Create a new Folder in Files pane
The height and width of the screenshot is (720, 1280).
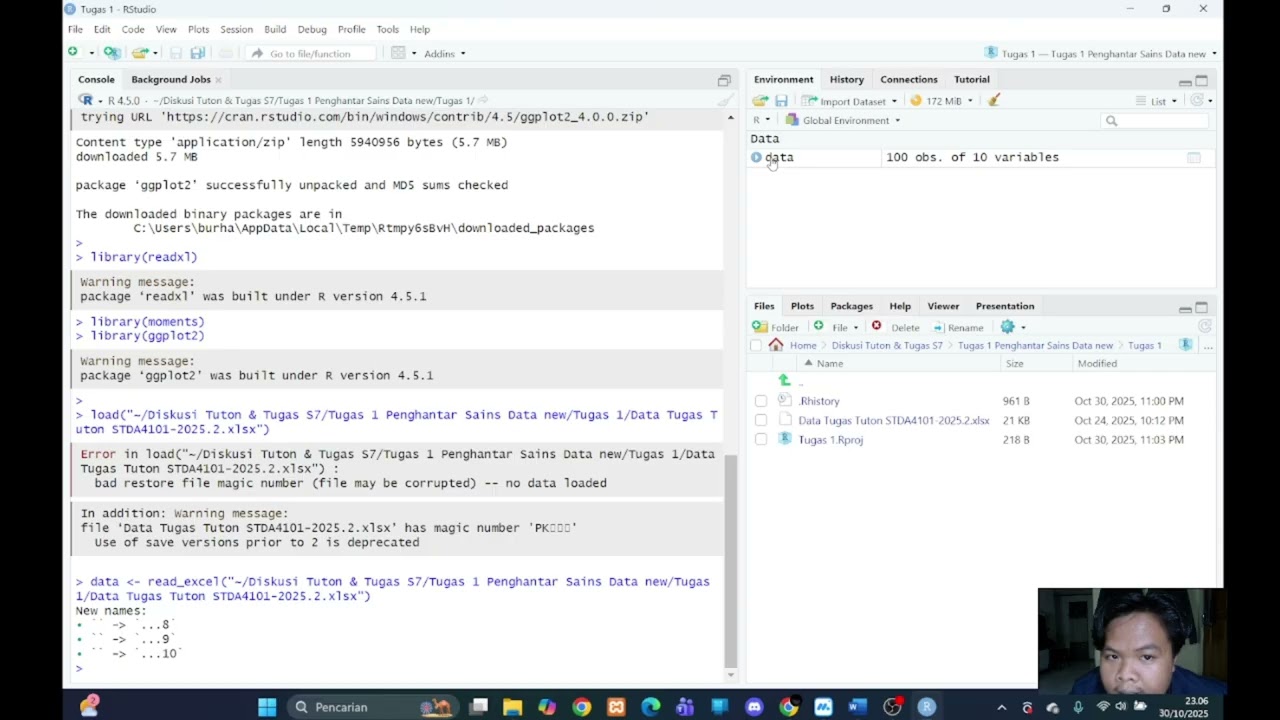(x=776, y=327)
